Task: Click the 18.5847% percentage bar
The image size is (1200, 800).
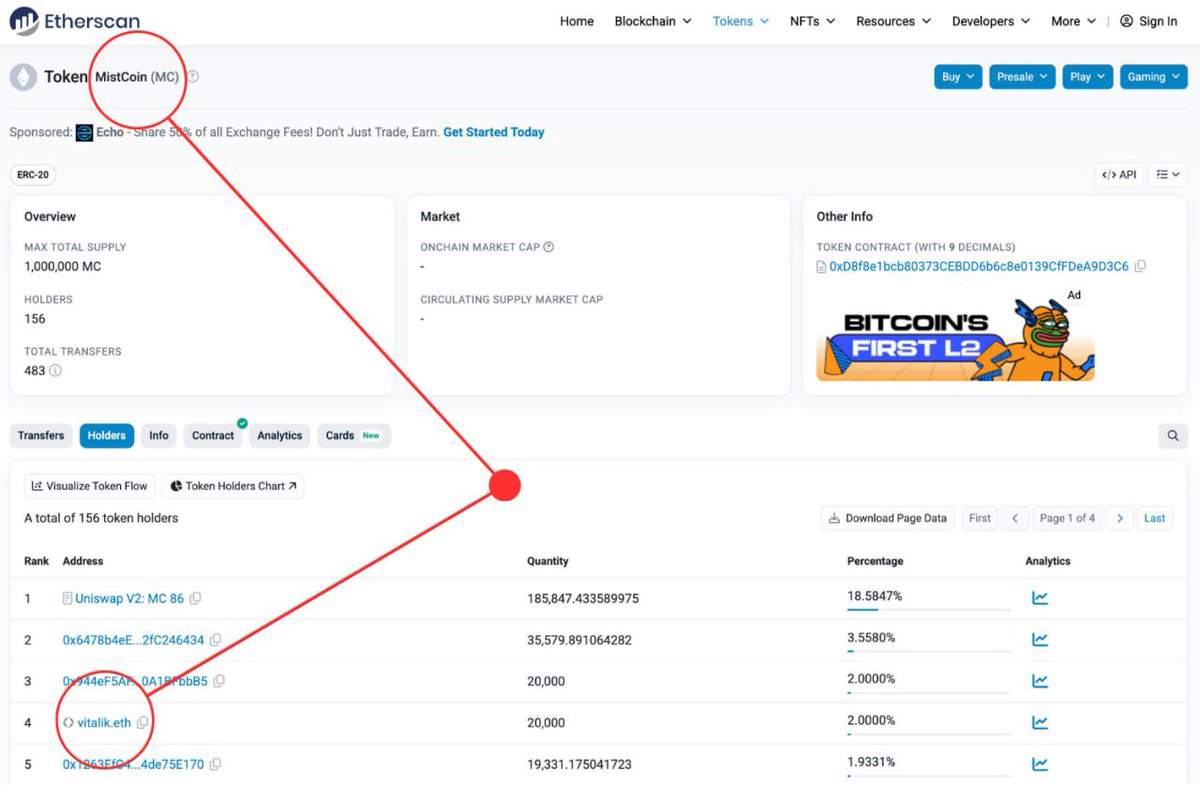Action: [929, 609]
